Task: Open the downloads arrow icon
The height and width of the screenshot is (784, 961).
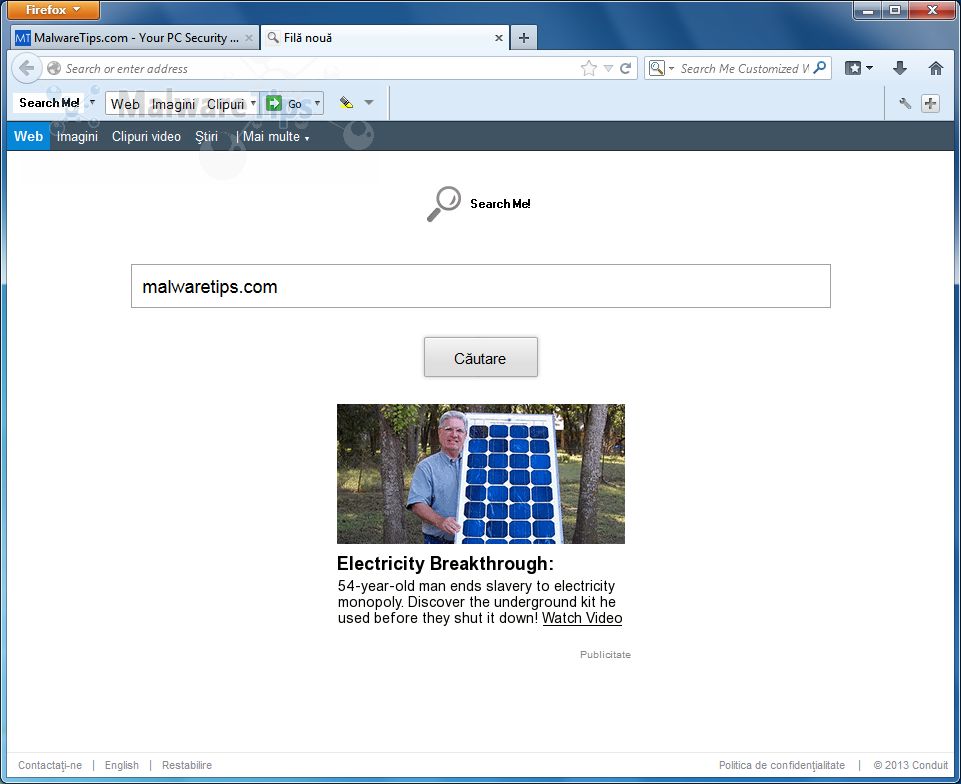Action: pyautogui.click(x=899, y=68)
